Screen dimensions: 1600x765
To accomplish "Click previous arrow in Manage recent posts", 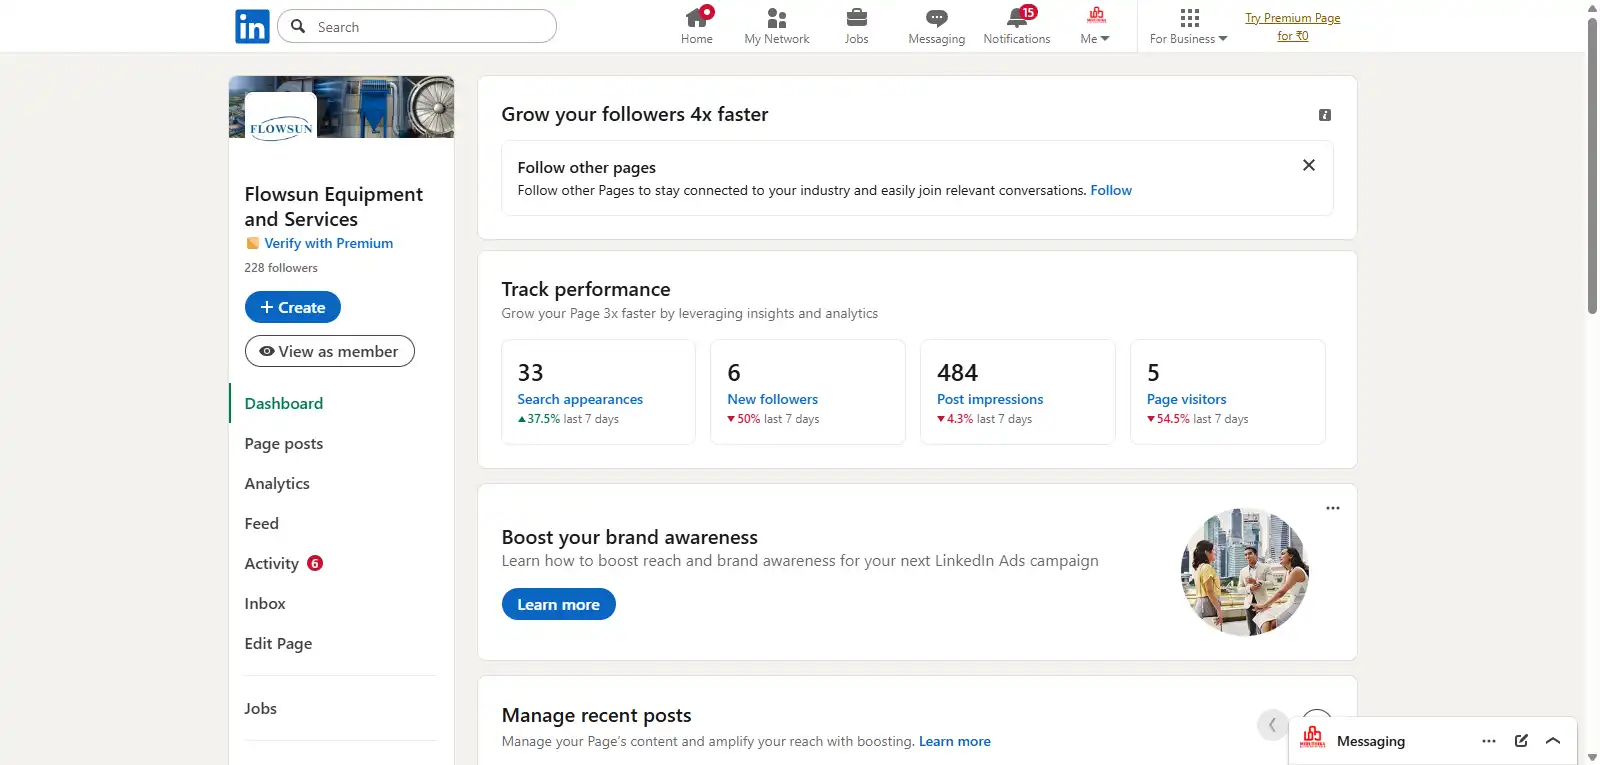I will click(x=1272, y=724).
